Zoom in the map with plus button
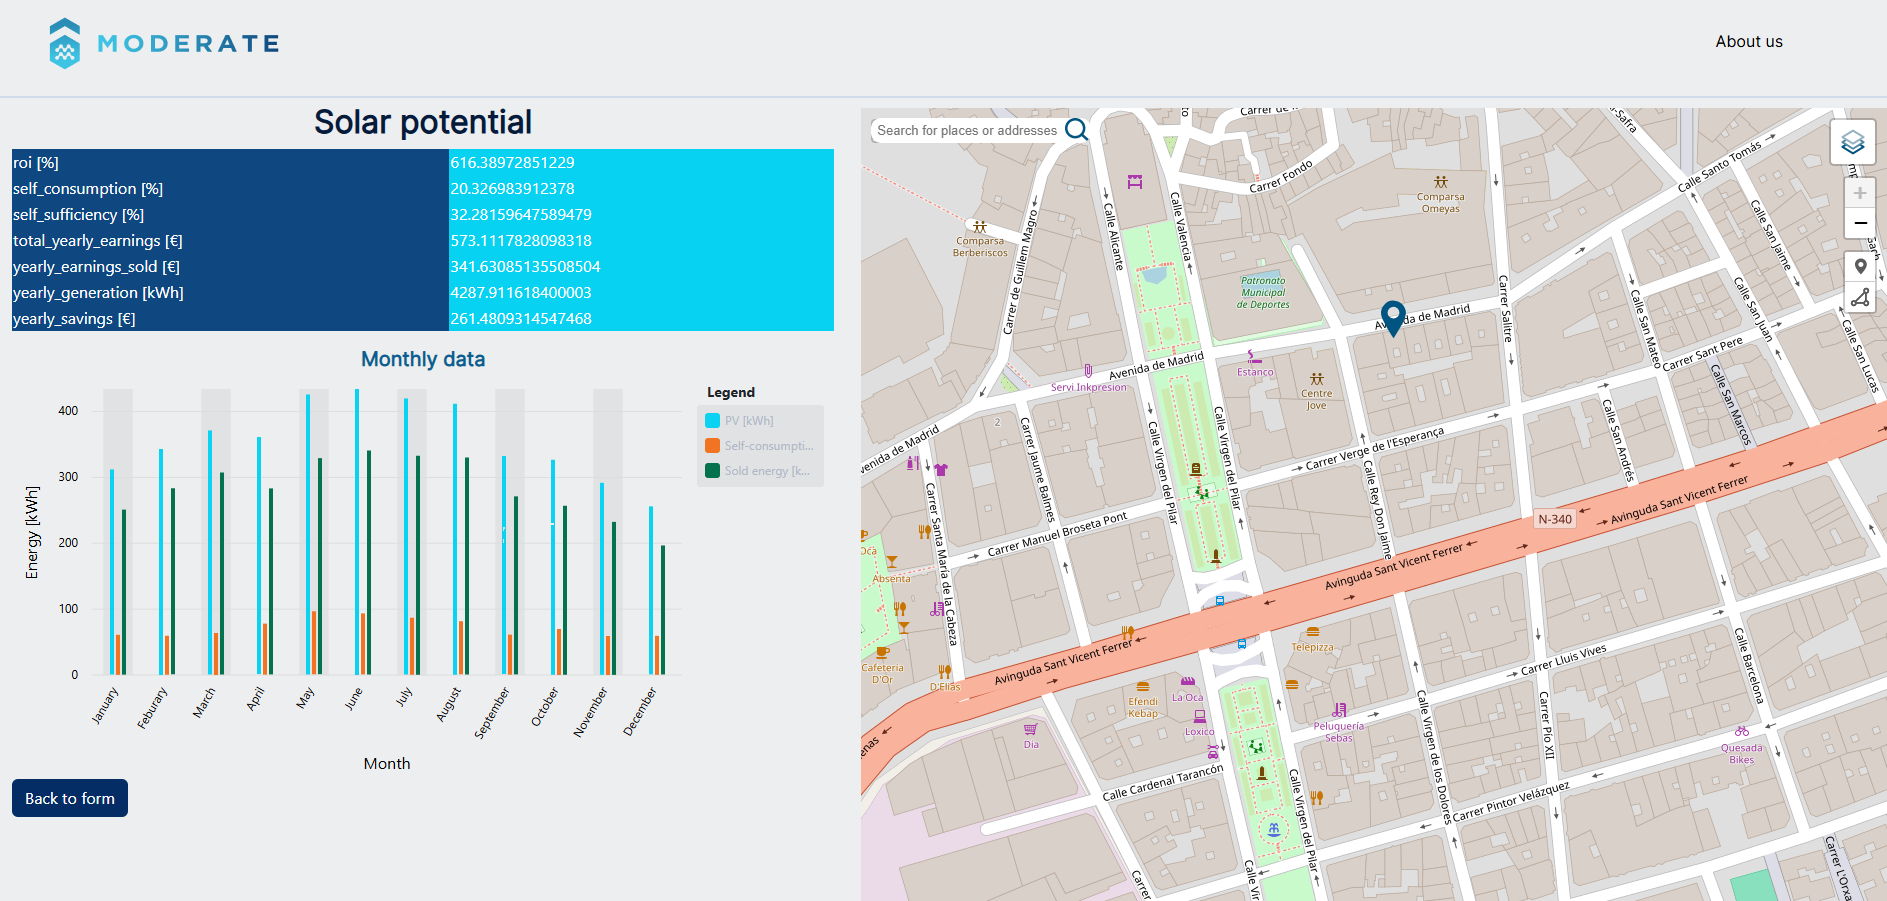The width and height of the screenshot is (1887, 901). (x=1860, y=194)
